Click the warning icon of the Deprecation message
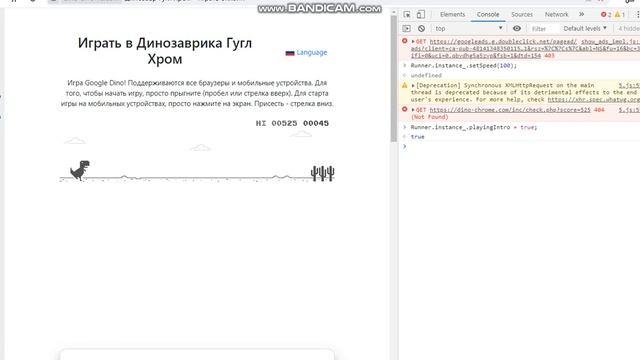 404,85
